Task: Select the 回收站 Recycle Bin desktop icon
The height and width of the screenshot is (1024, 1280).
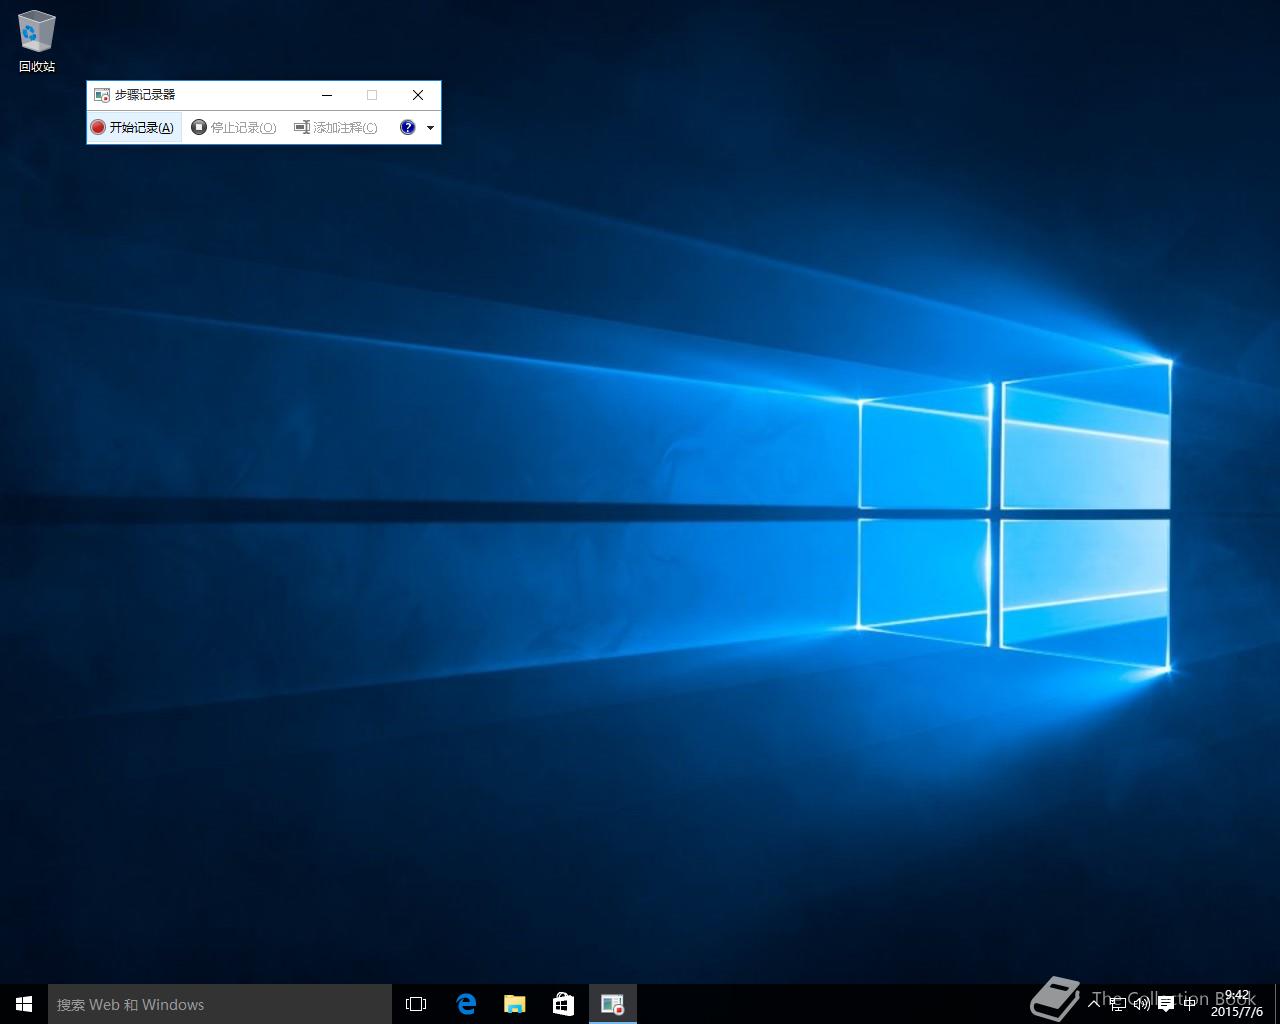Action: [37, 42]
